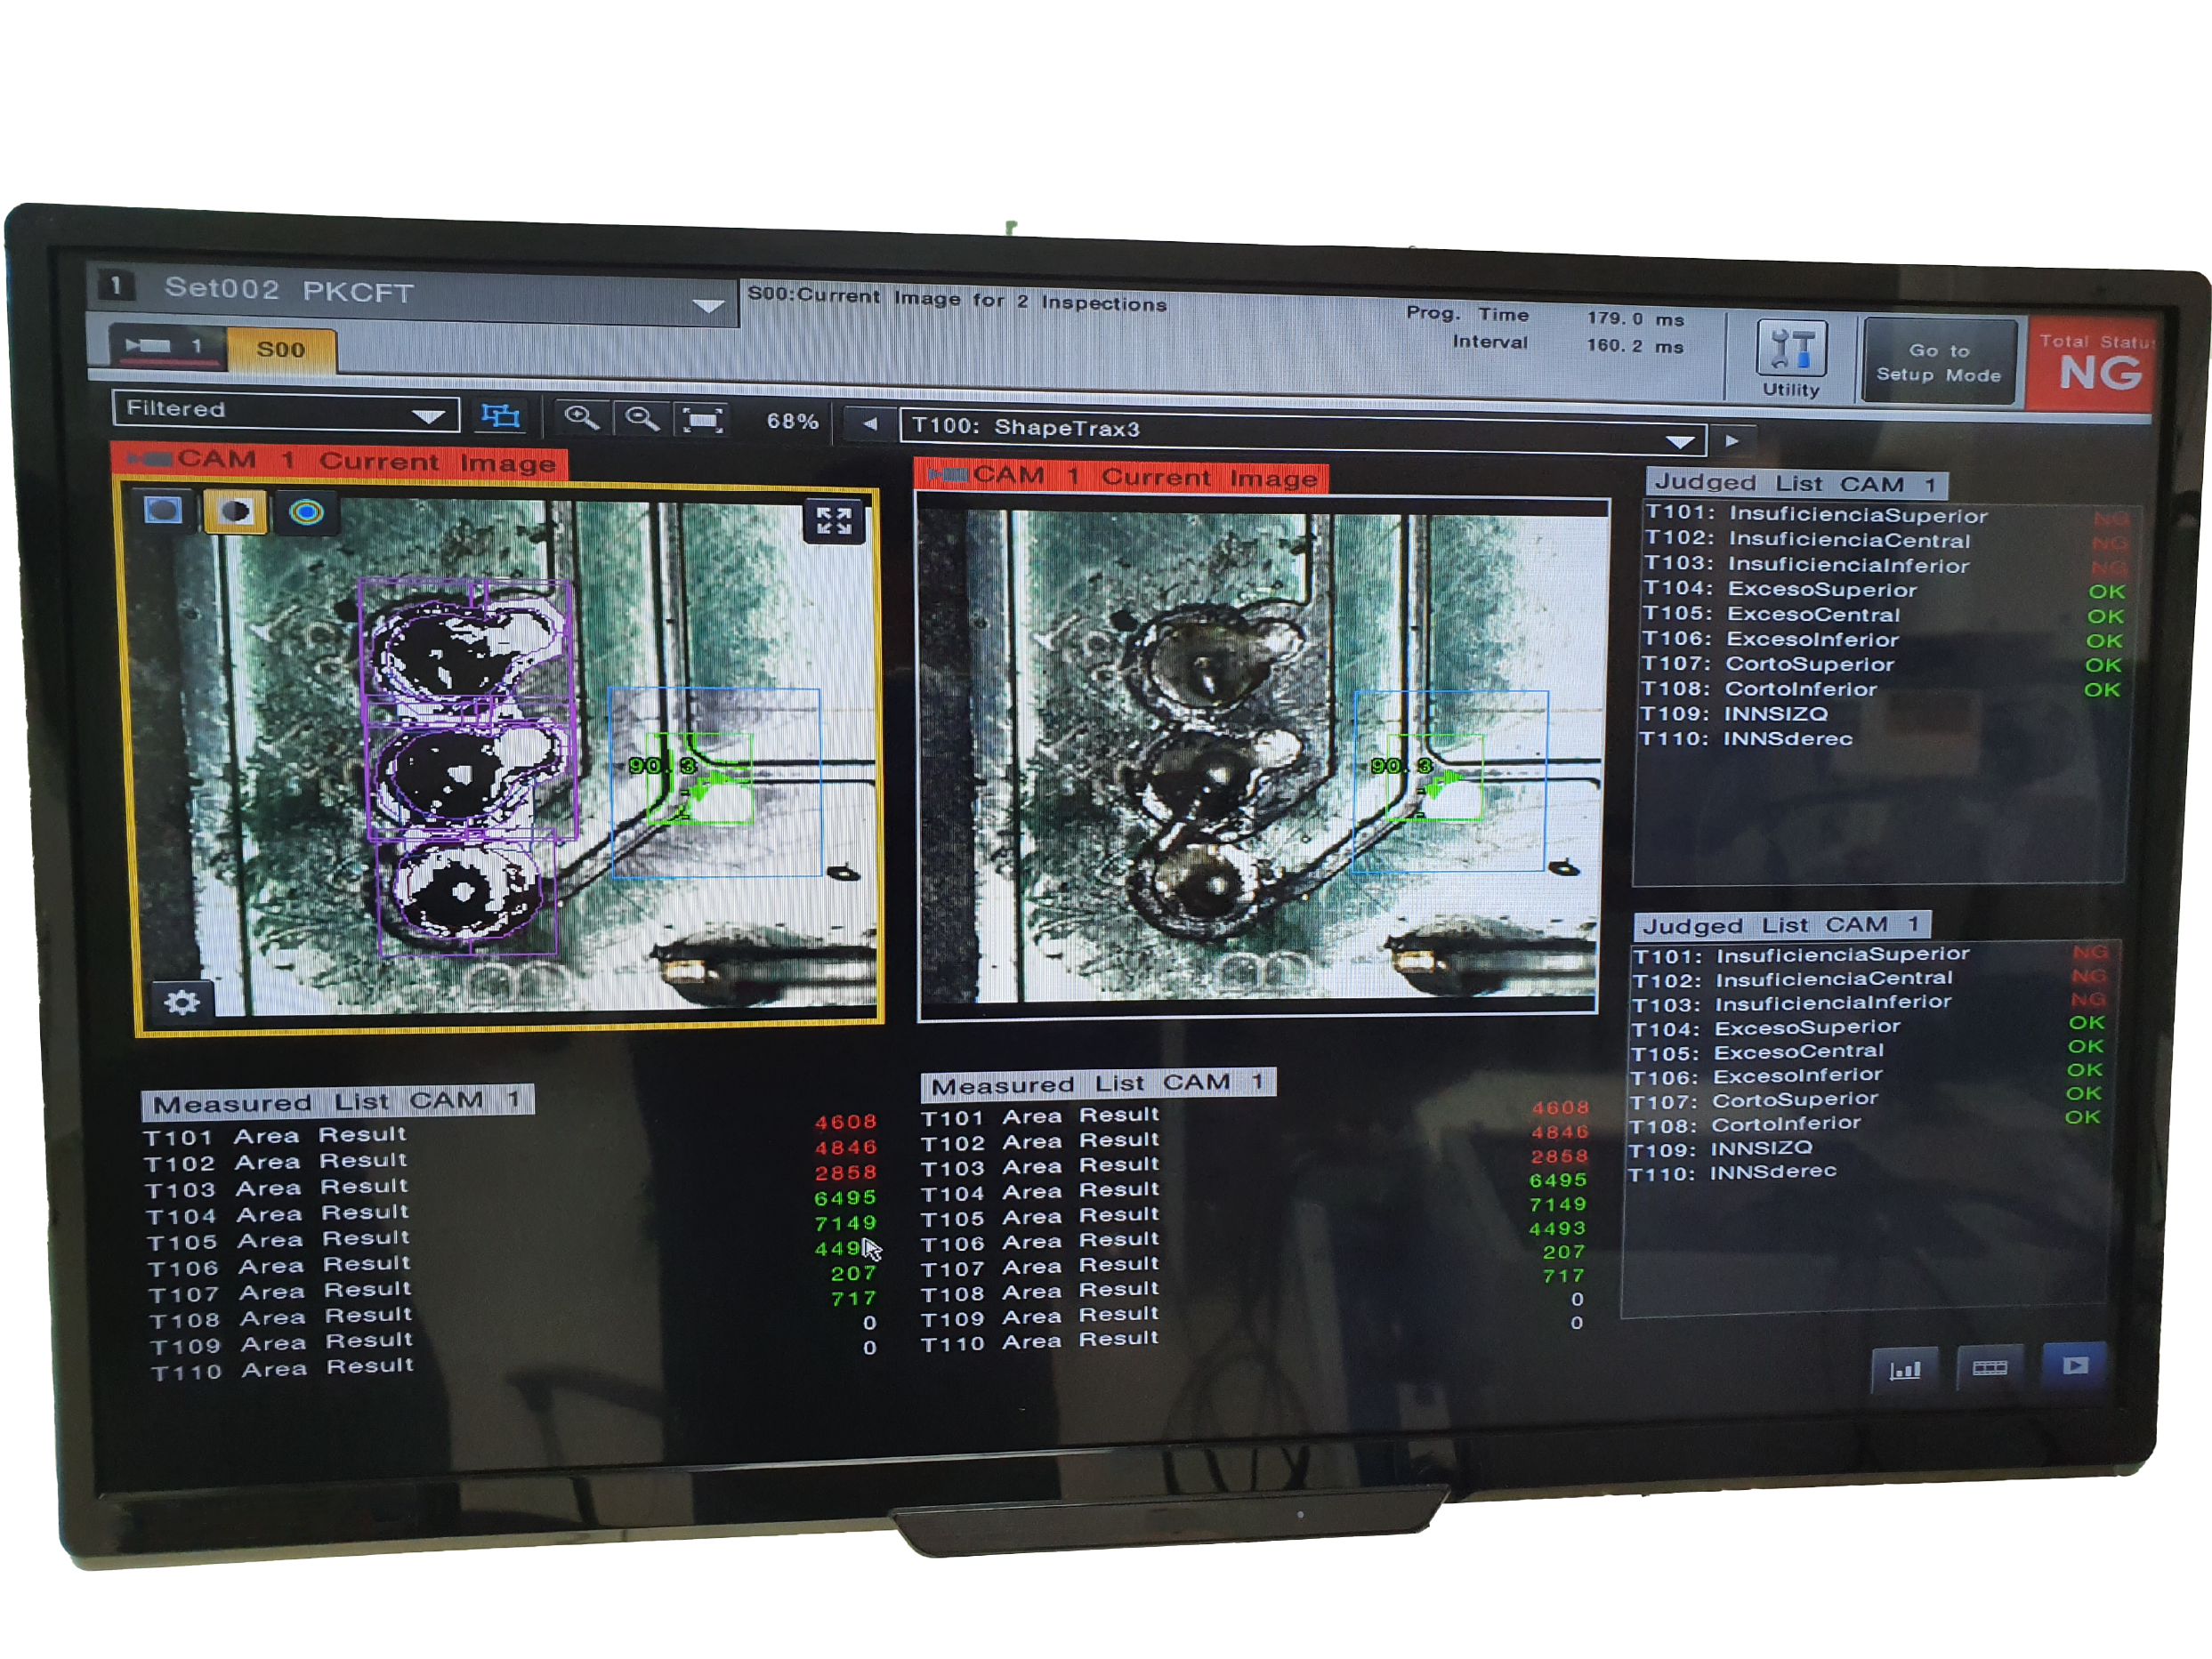The width and height of the screenshot is (2212, 1659).
Task: Select T101: InsuficienciaSuperior in upper Judged List
Action: [1886, 515]
